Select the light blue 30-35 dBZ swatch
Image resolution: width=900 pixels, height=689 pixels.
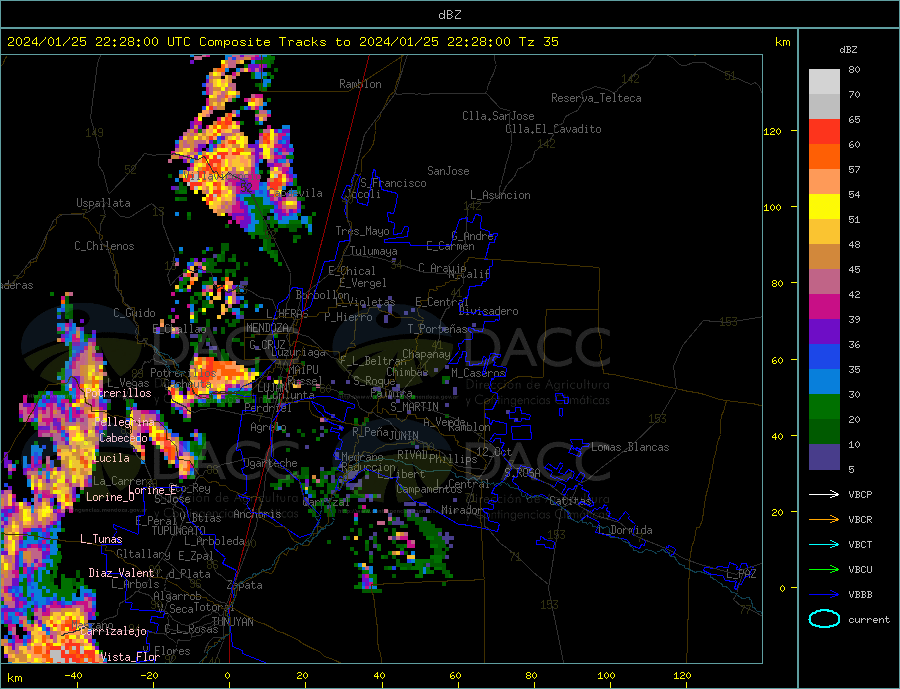point(824,382)
